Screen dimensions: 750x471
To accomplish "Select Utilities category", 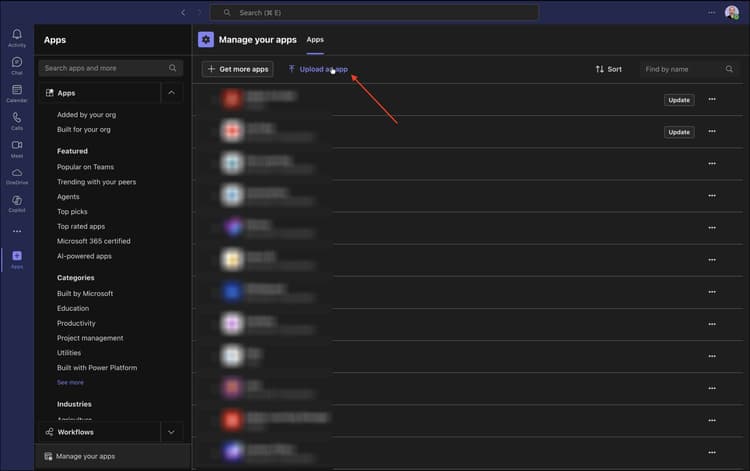I will 69,353.
